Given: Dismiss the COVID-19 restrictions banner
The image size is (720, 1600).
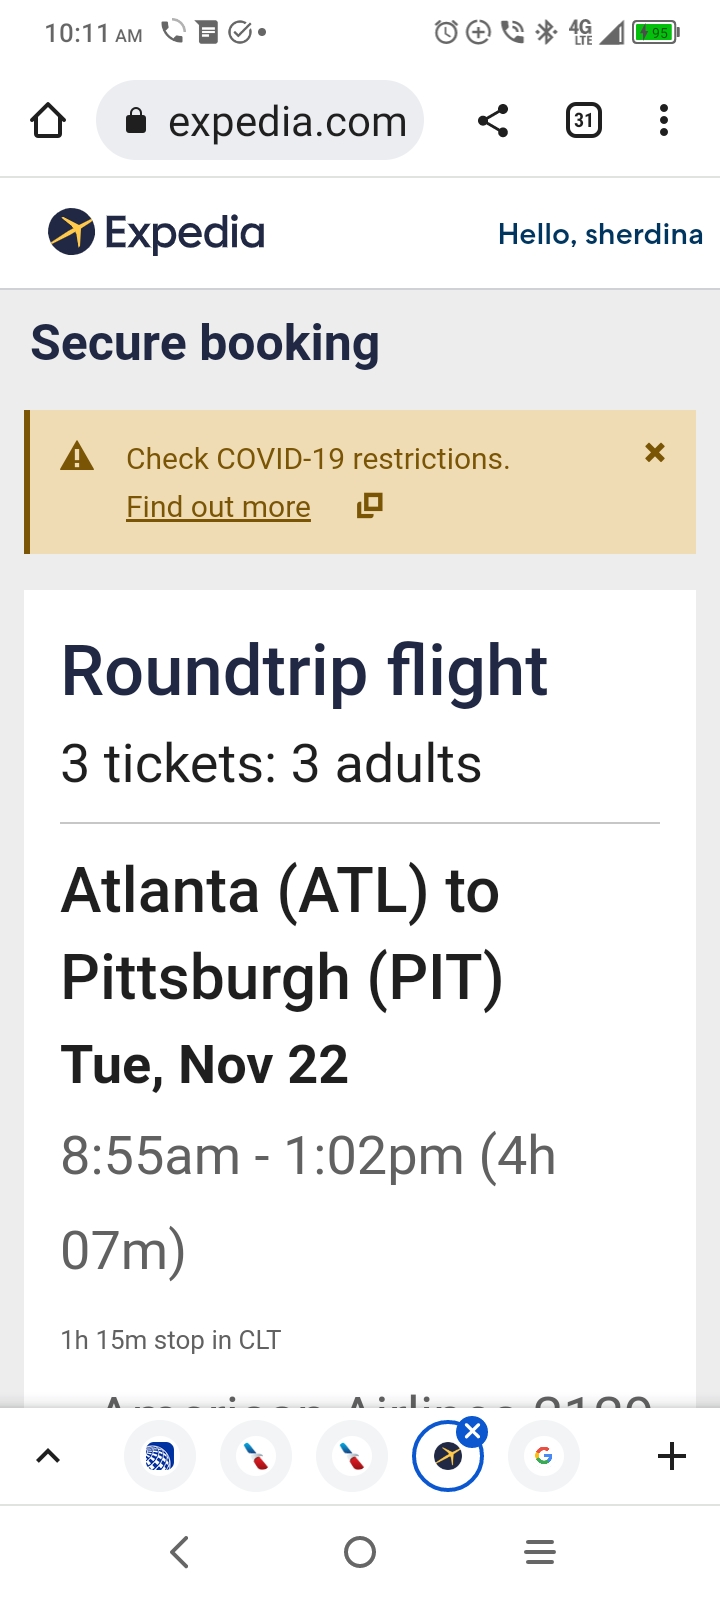Looking at the screenshot, I should point(655,453).
